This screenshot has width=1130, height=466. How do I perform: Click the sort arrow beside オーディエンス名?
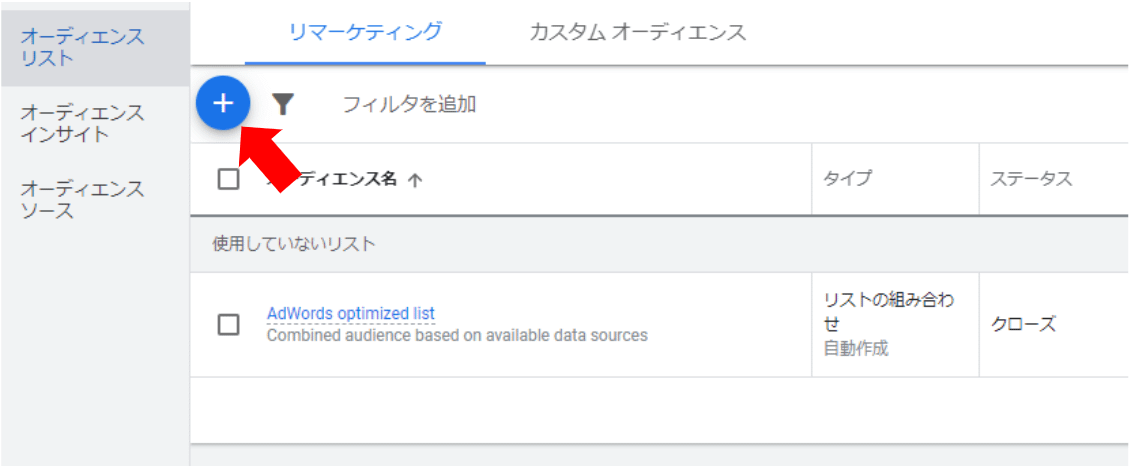[416, 180]
